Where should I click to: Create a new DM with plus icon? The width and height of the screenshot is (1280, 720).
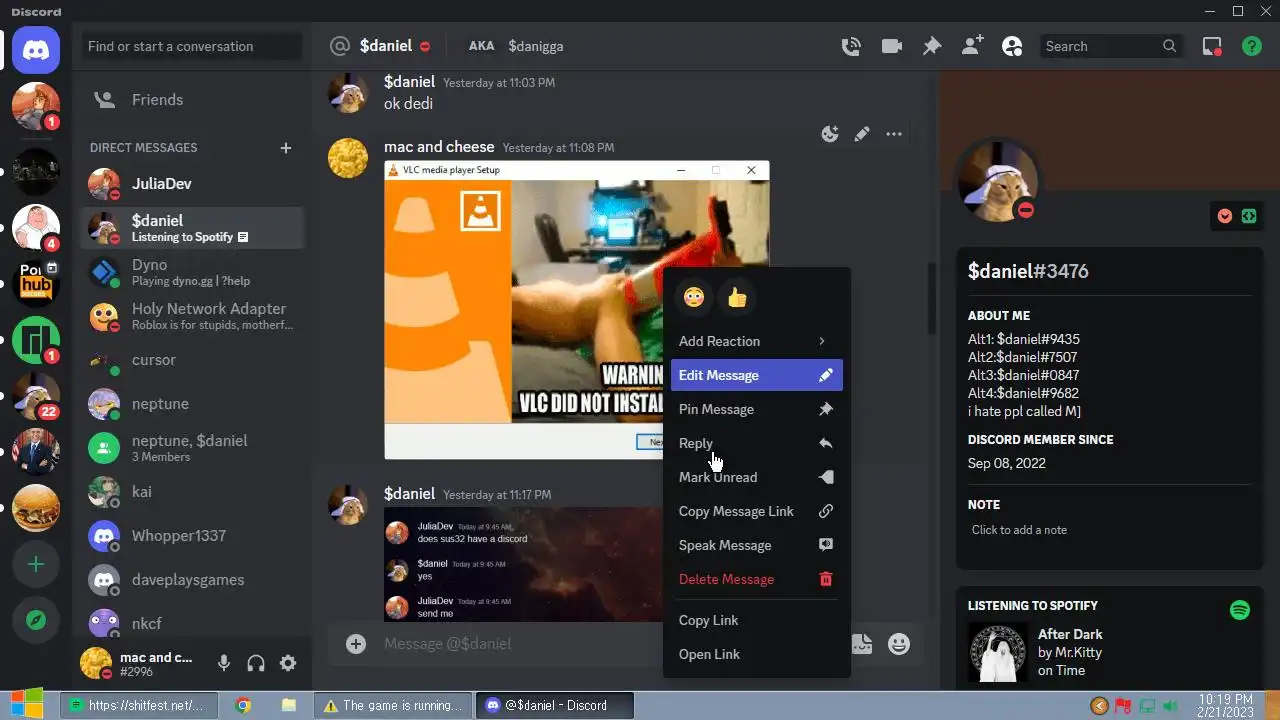coord(286,148)
